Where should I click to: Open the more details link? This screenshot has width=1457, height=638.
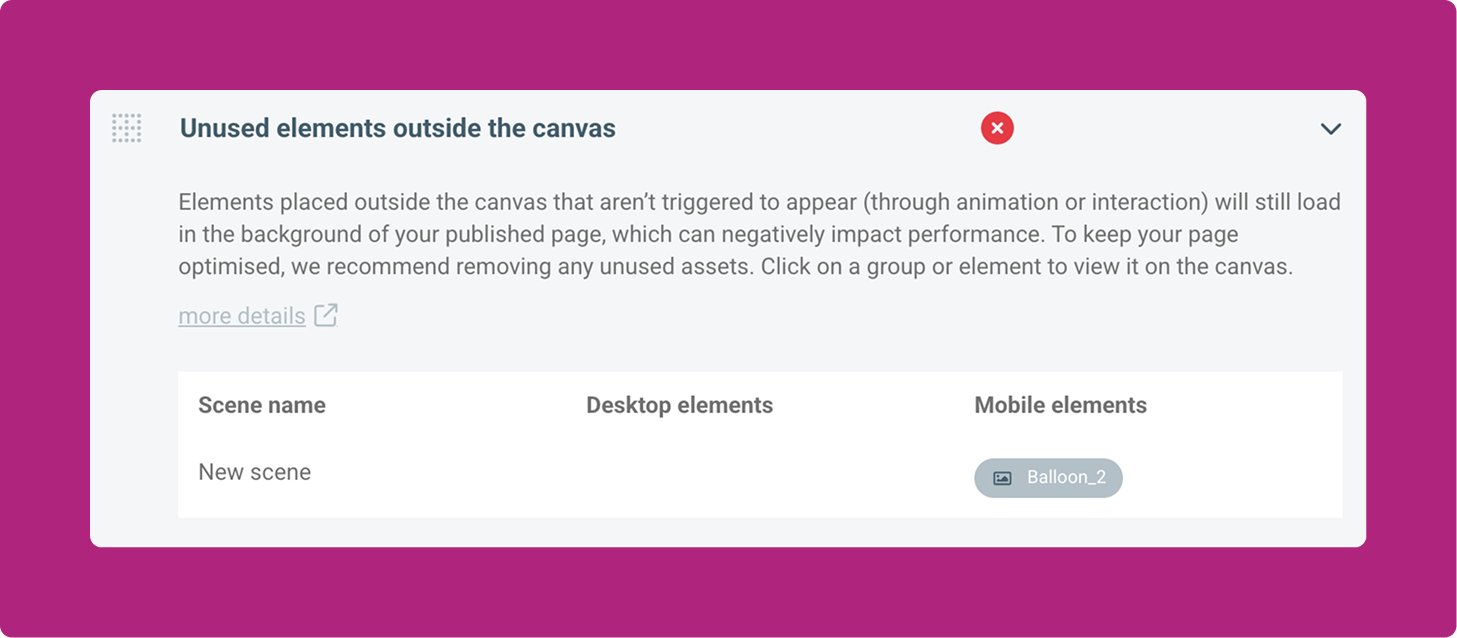pos(242,316)
